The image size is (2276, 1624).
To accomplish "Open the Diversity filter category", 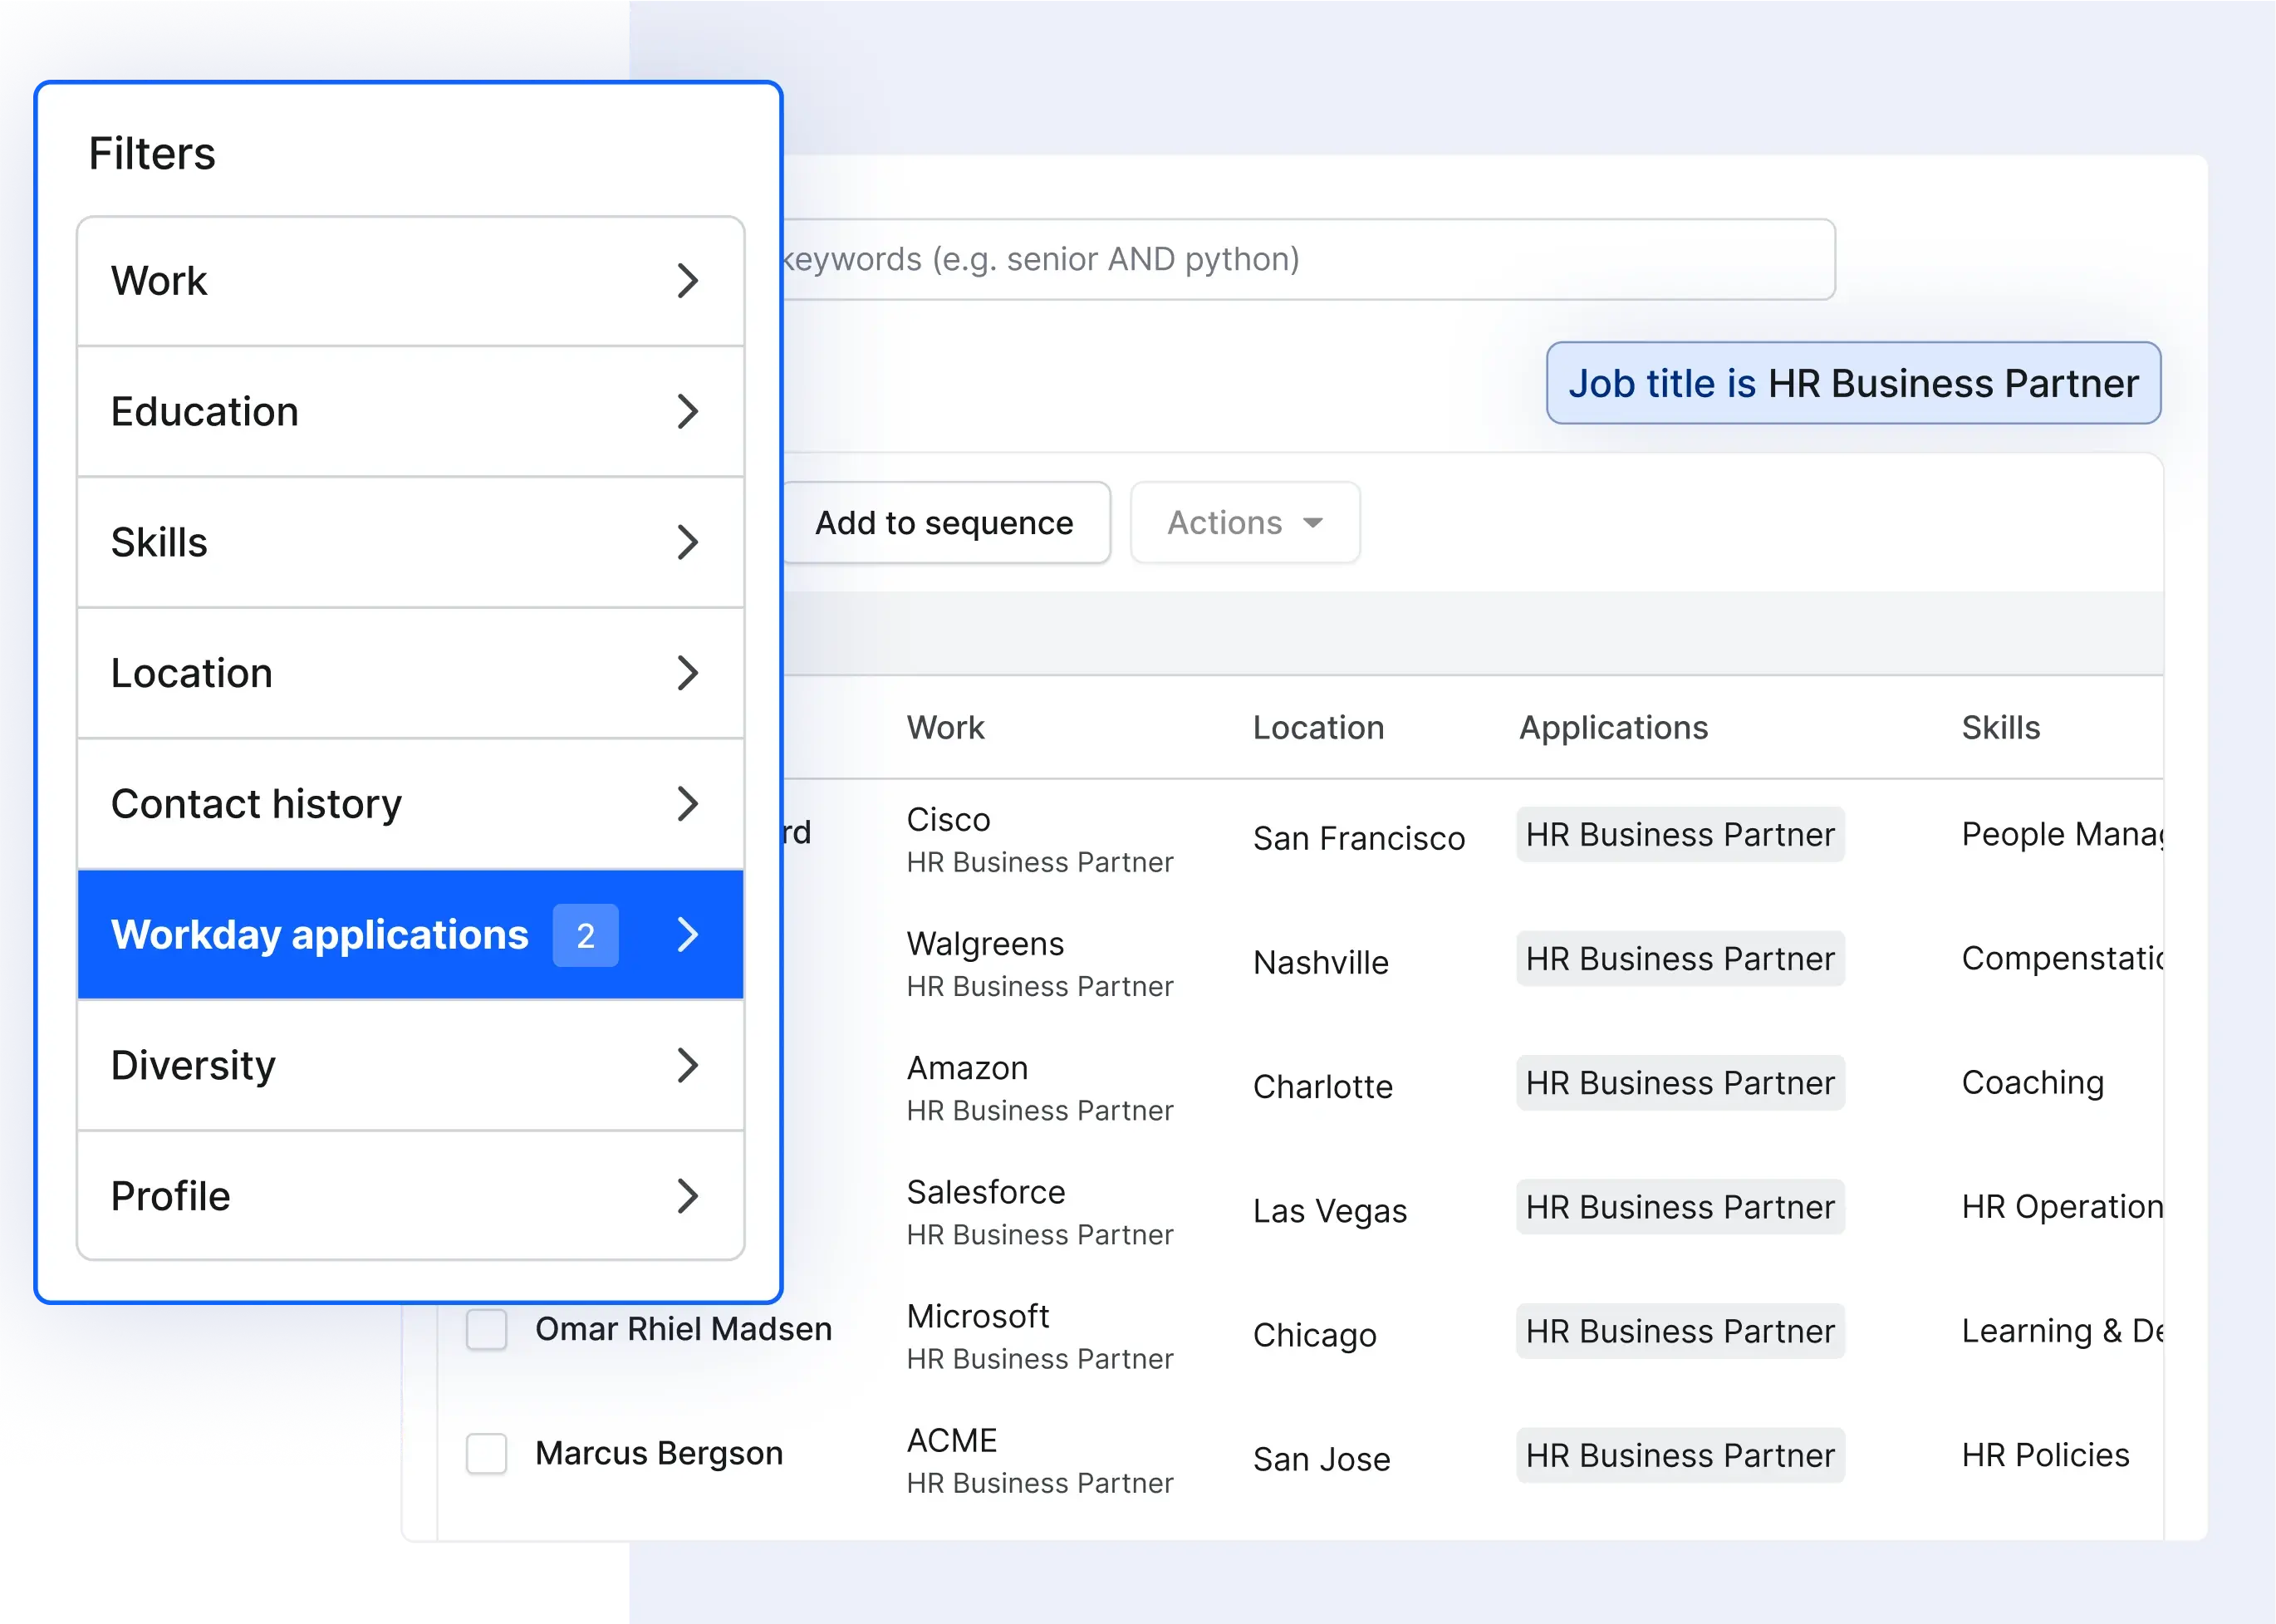I will click(x=411, y=1065).
